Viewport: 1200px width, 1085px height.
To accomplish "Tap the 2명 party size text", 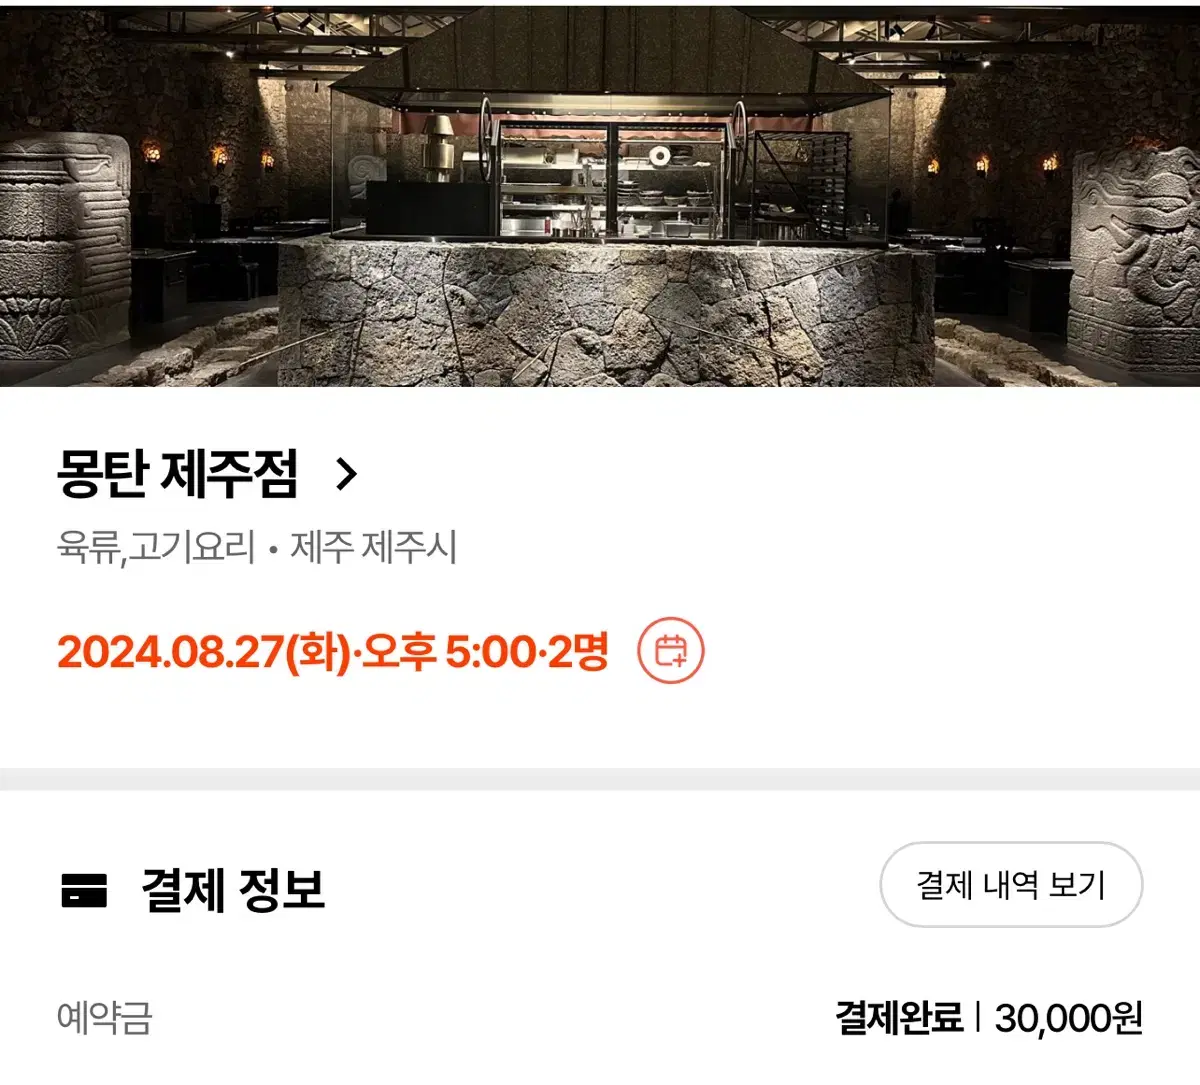I will point(578,652).
